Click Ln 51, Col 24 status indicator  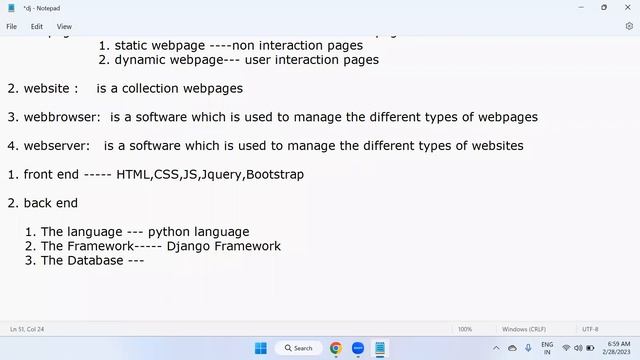coord(27,329)
